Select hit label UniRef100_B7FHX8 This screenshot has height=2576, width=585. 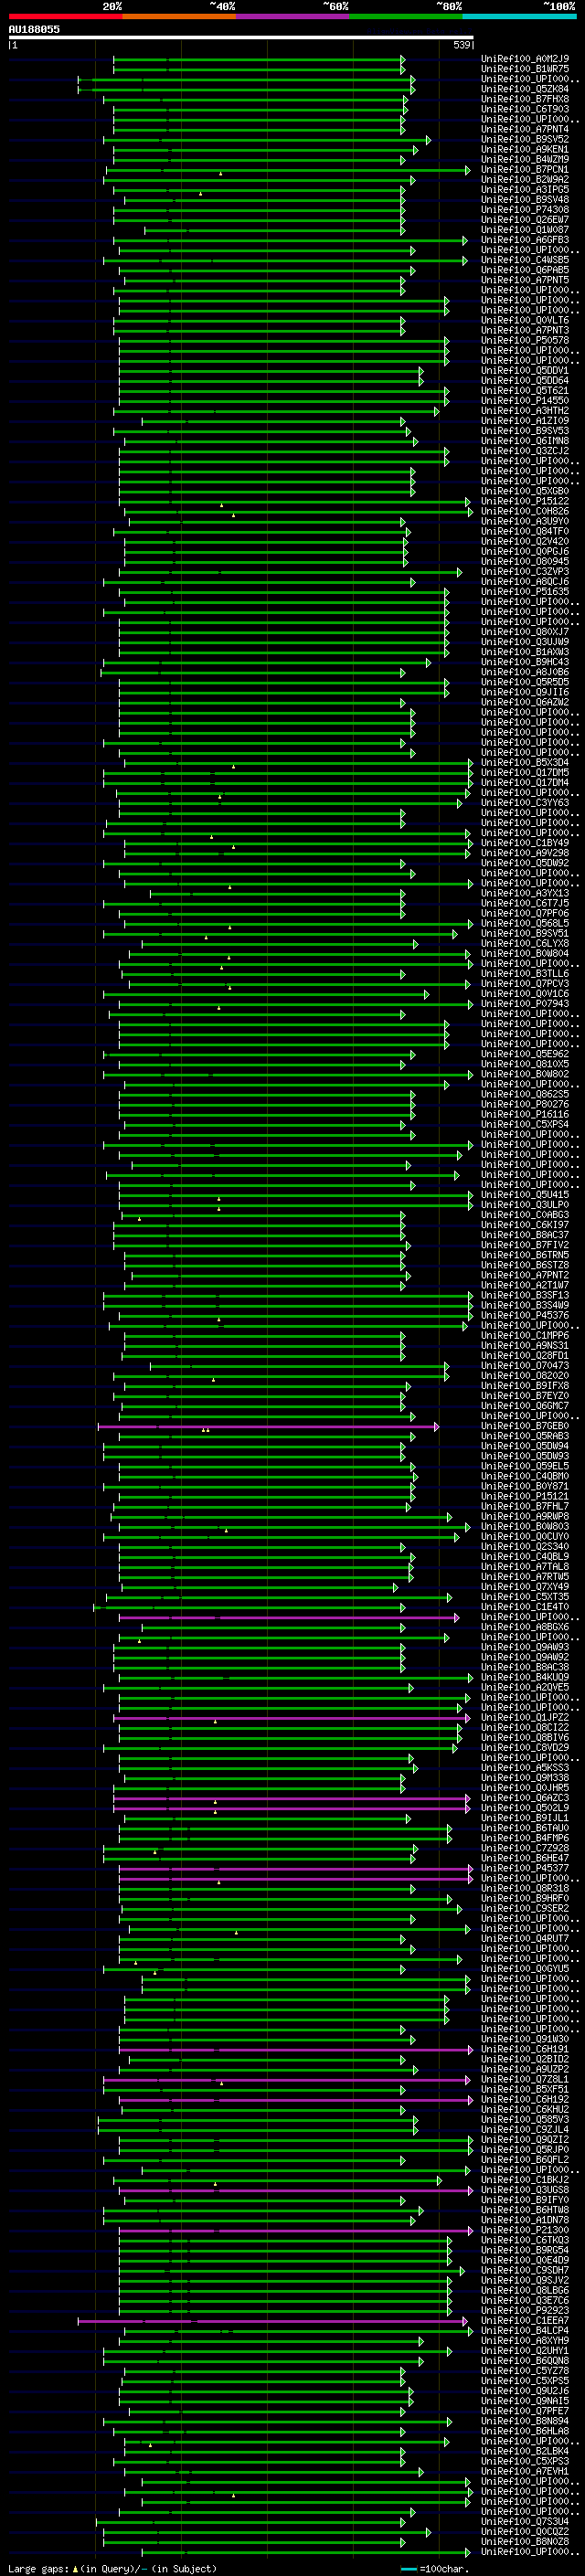click(x=525, y=99)
